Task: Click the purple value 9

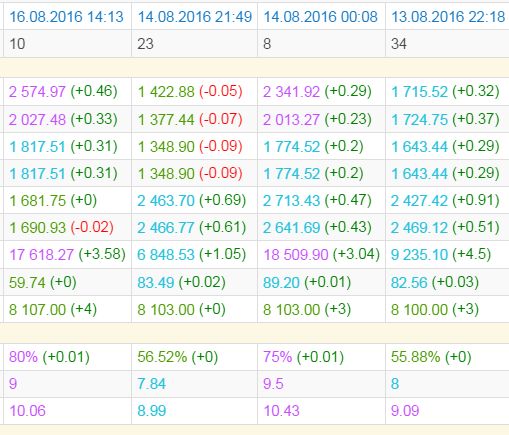Action: coord(13,384)
